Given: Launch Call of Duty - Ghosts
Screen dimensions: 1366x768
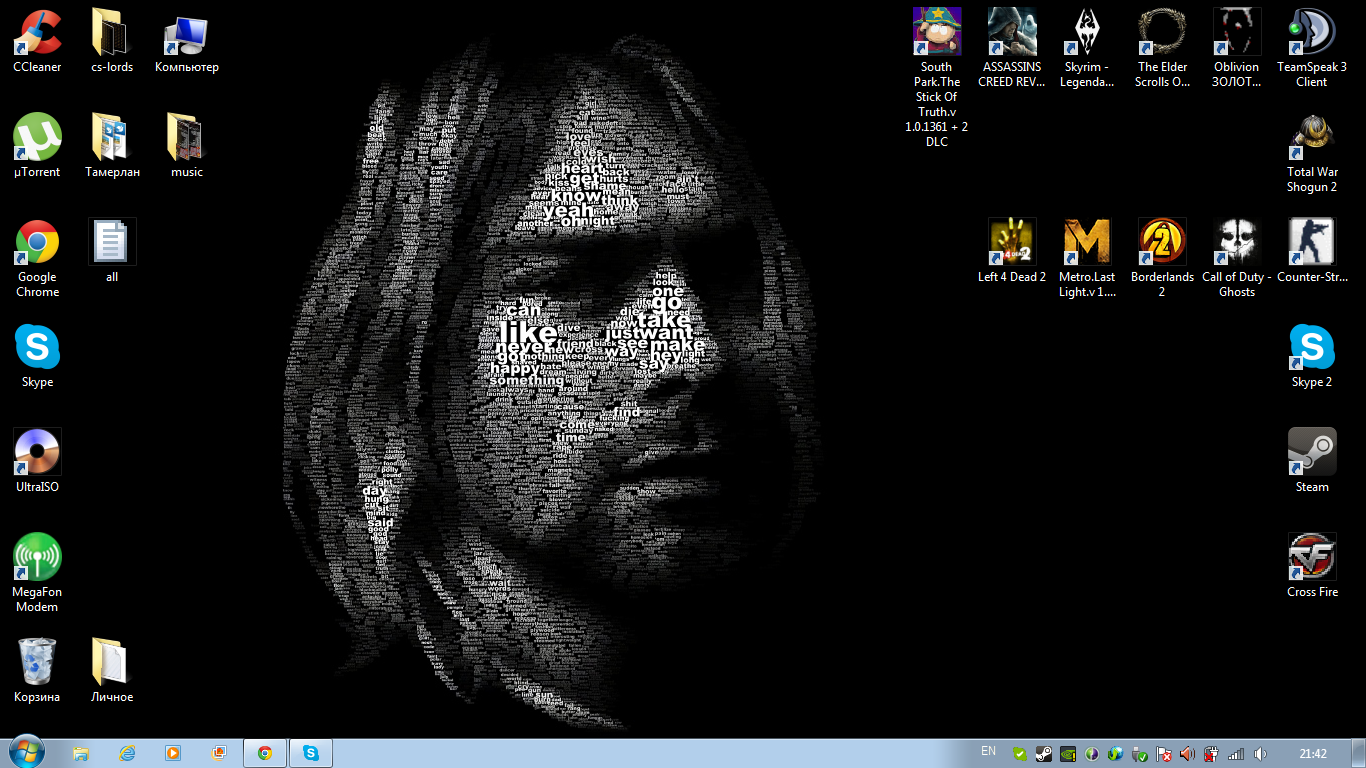Looking at the screenshot, I should click(x=1237, y=259).
